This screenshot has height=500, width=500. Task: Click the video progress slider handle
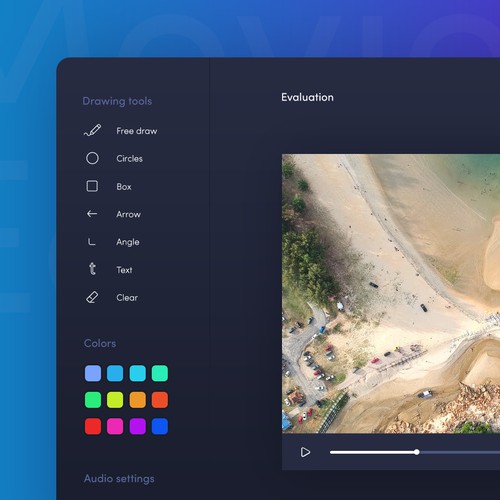[417, 452]
